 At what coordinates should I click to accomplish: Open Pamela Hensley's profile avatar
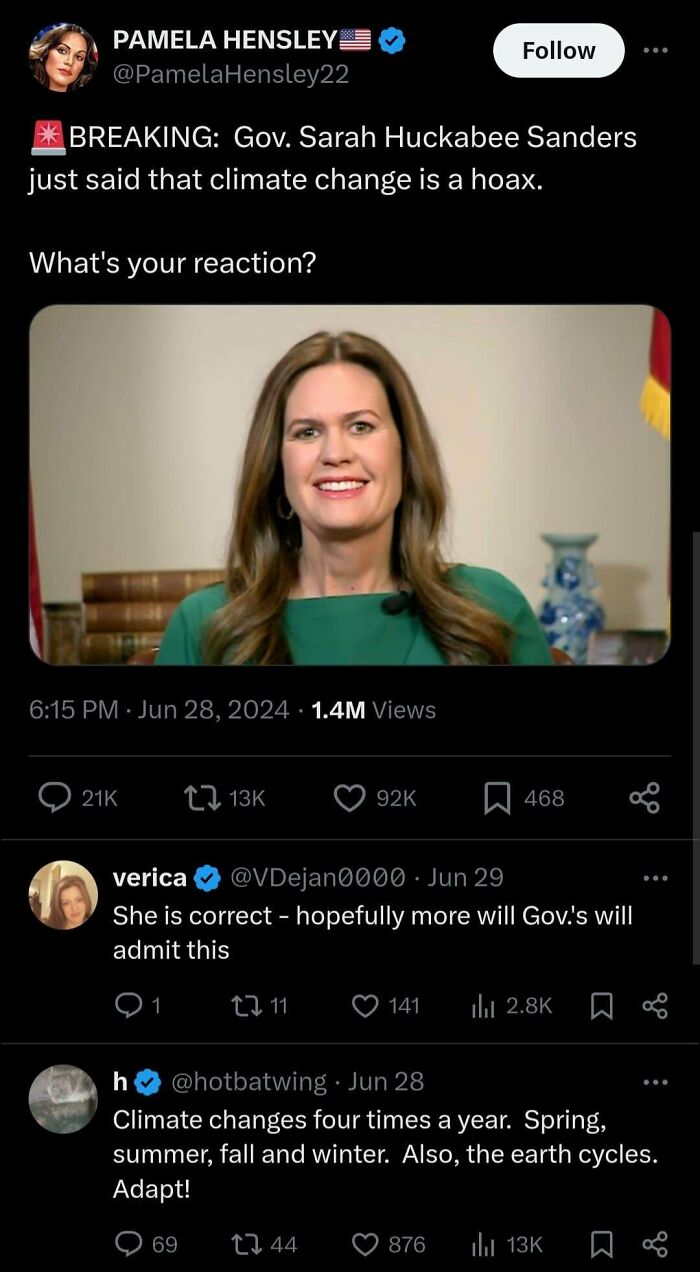point(64,58)
